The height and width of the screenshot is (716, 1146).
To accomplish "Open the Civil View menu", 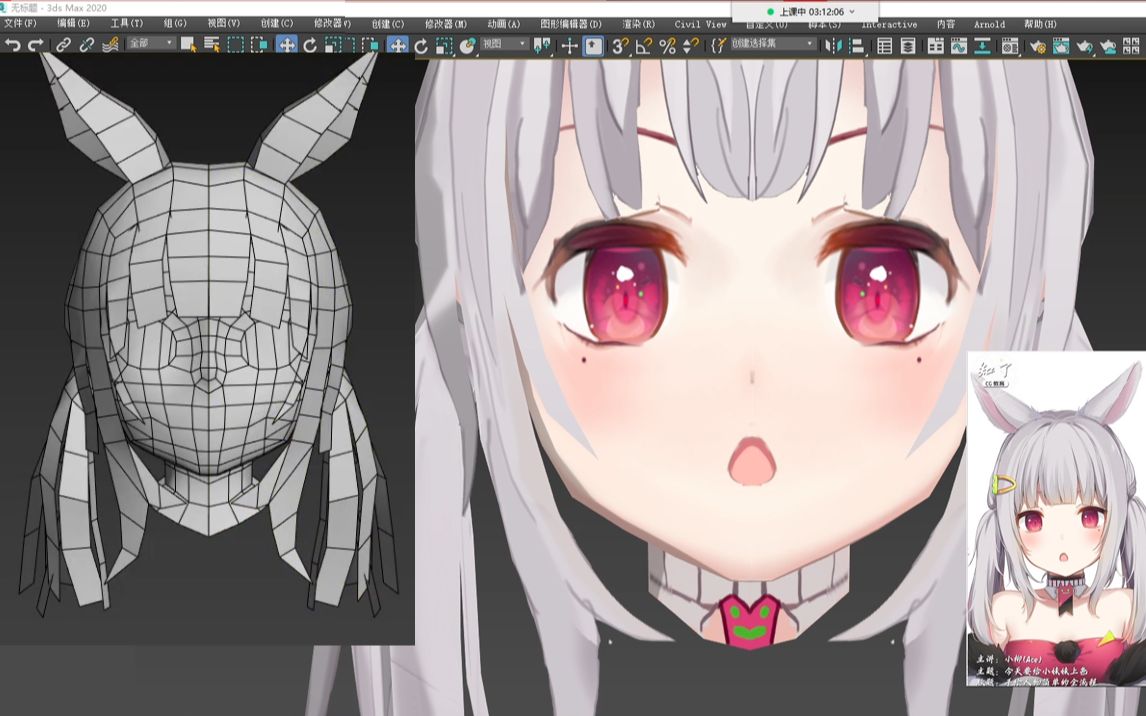I will tap(700, 24).
